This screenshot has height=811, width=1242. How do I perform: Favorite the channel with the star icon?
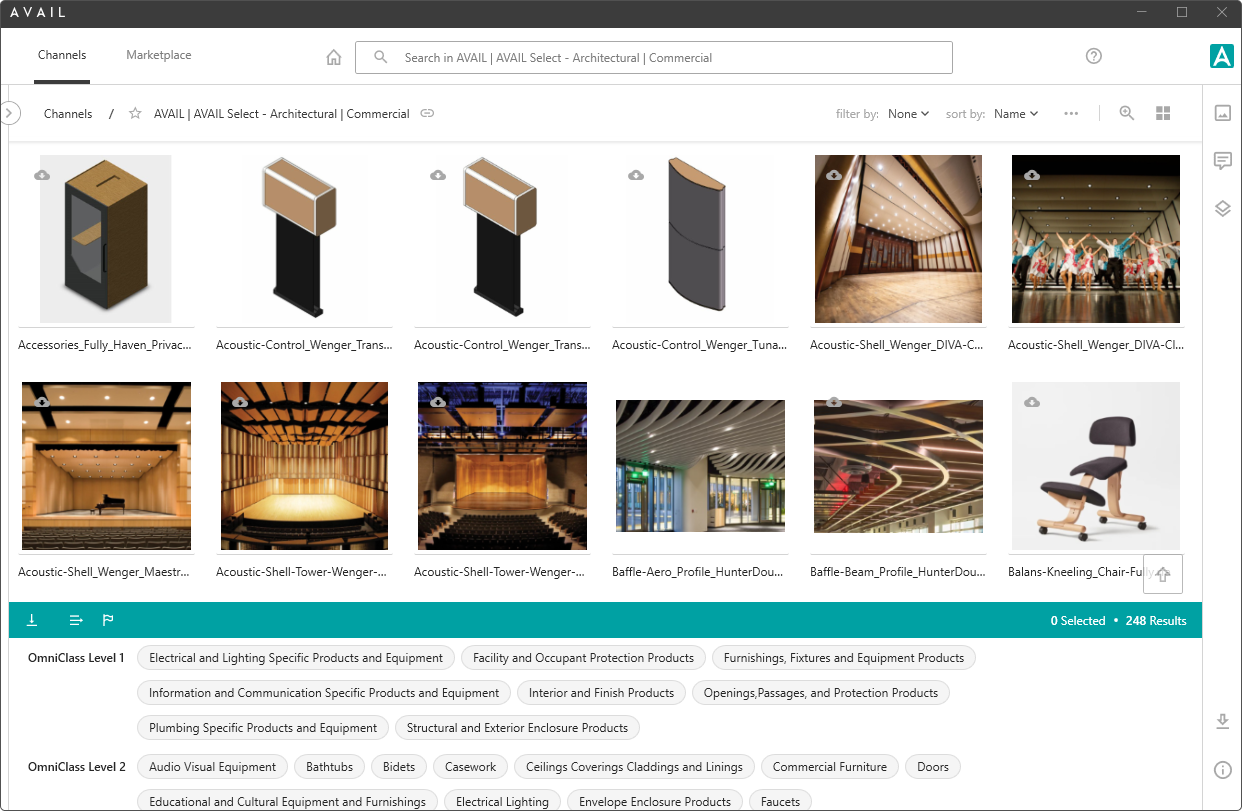click(135, 114)
